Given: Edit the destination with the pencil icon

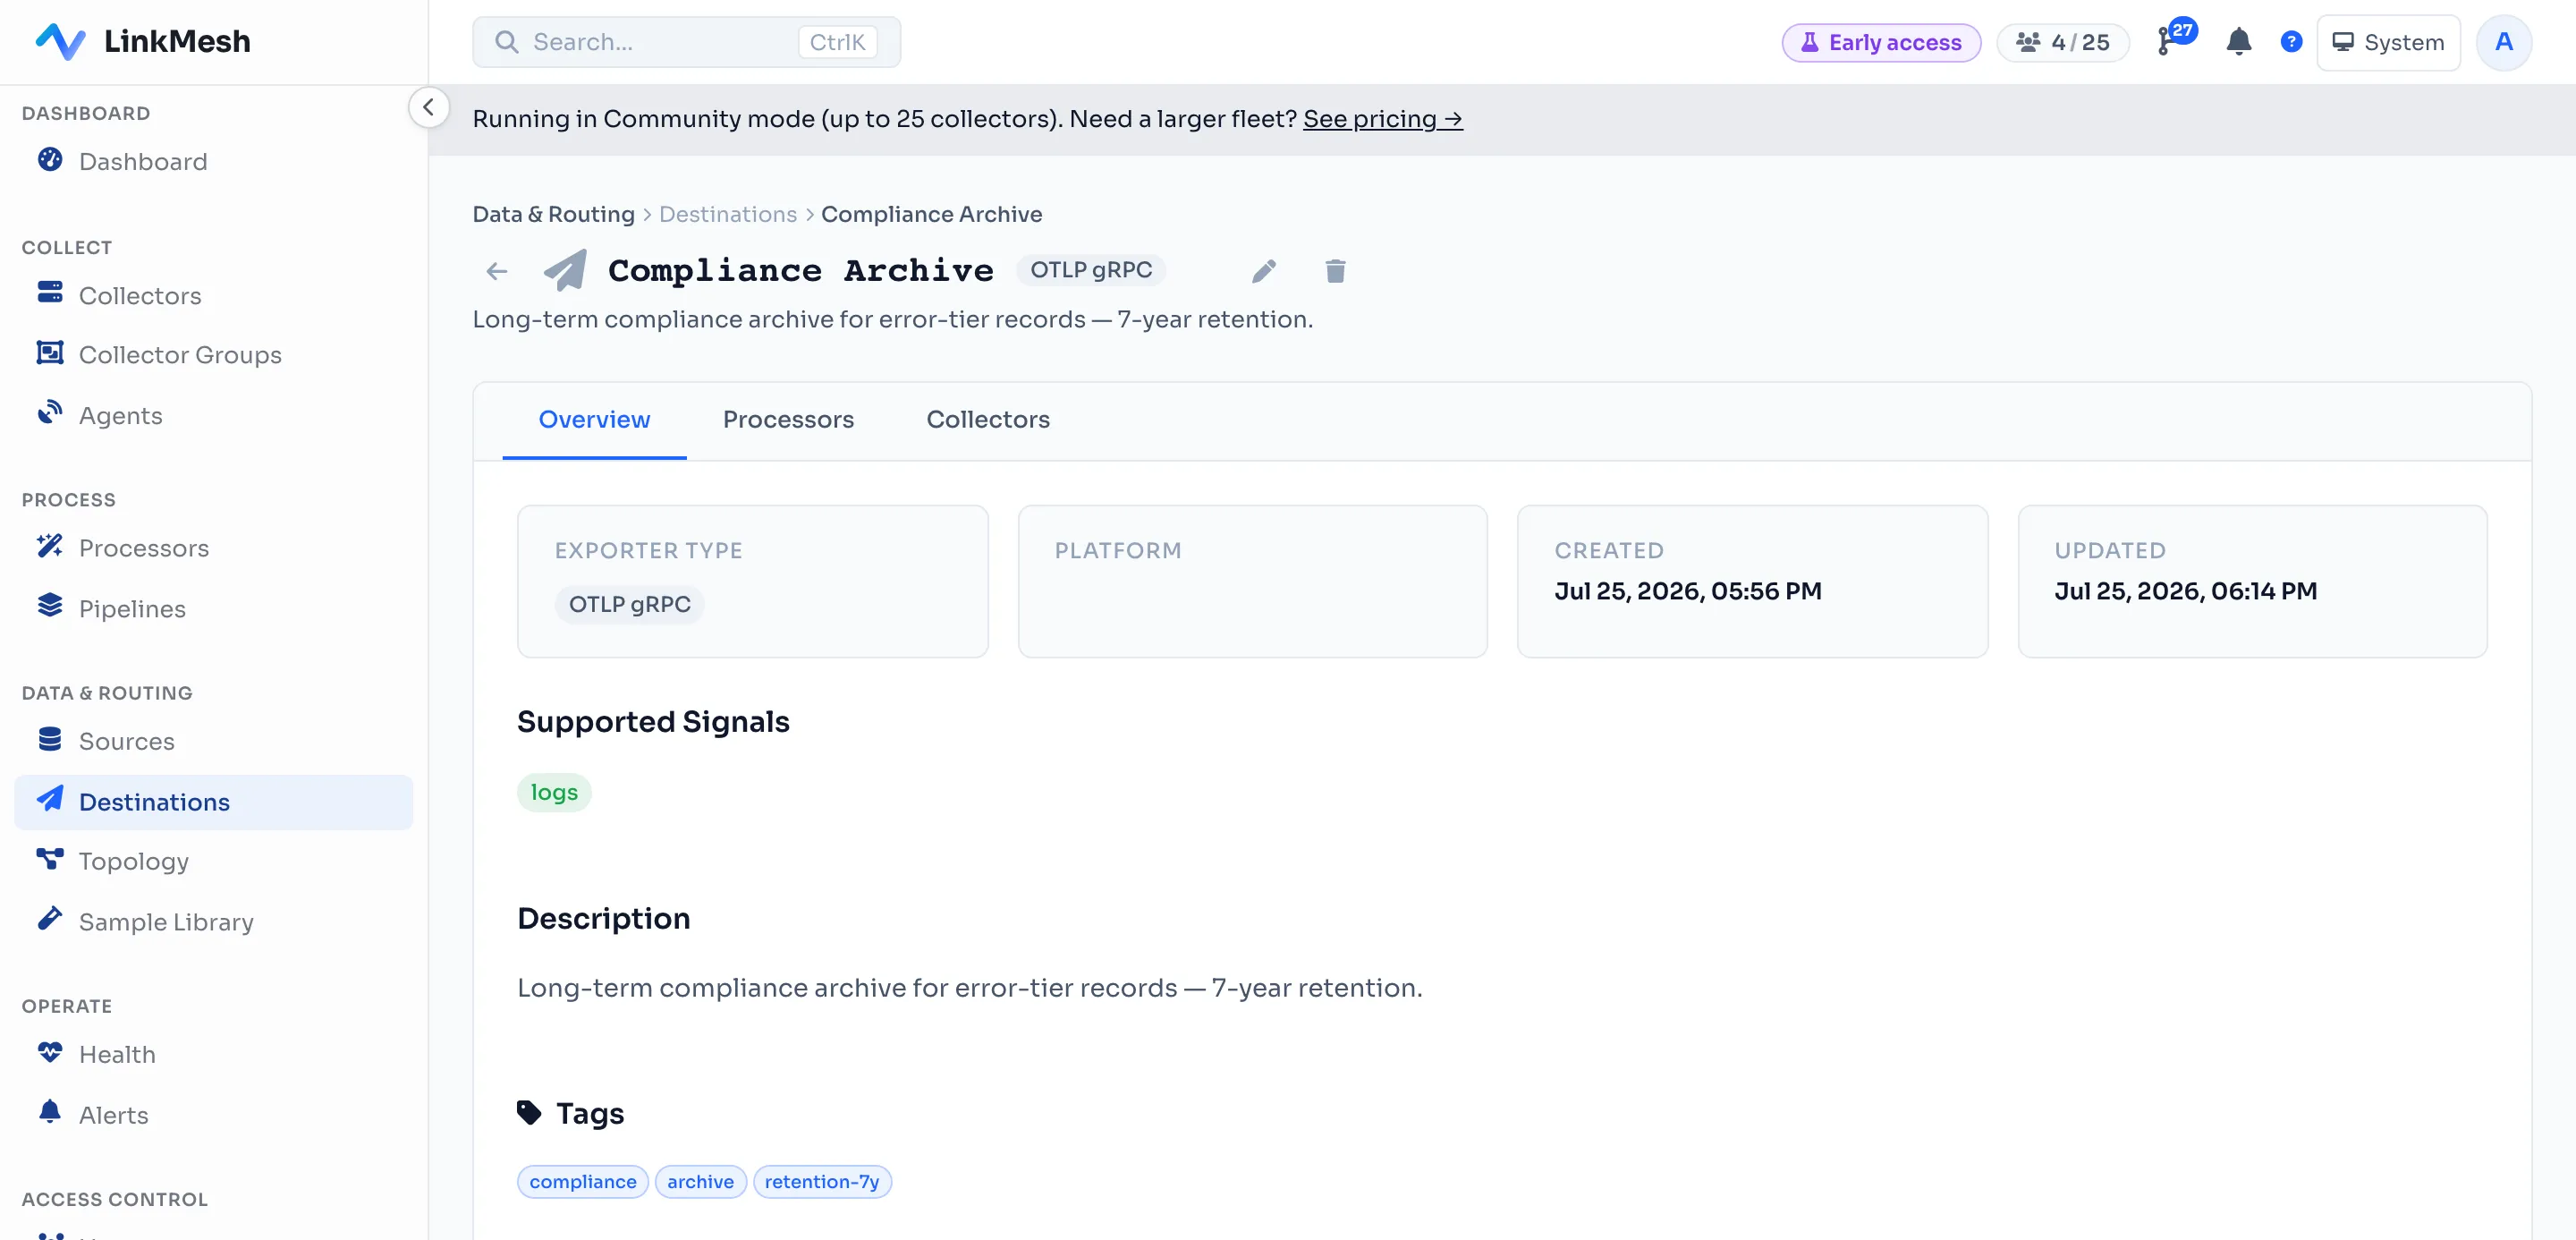Looking at the screenshot, I should click(1264, 271).
